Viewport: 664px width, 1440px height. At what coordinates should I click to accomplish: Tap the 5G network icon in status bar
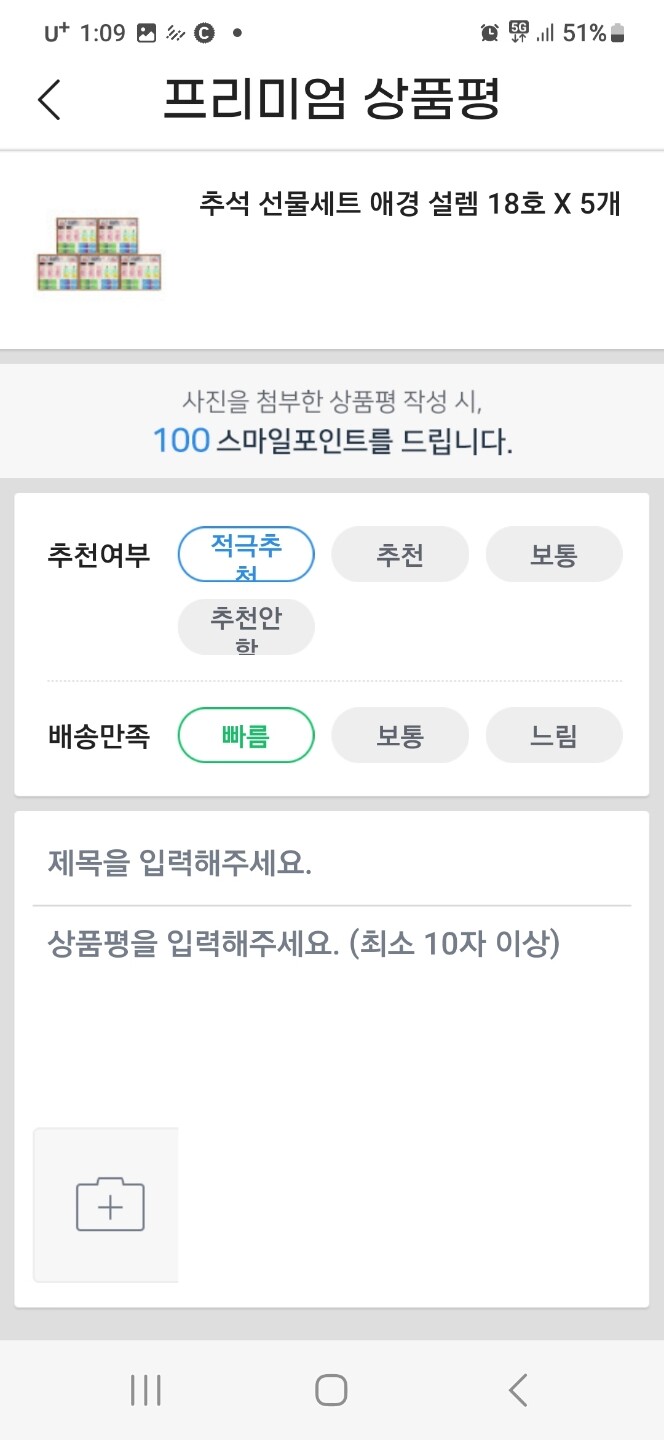[519, 32]
